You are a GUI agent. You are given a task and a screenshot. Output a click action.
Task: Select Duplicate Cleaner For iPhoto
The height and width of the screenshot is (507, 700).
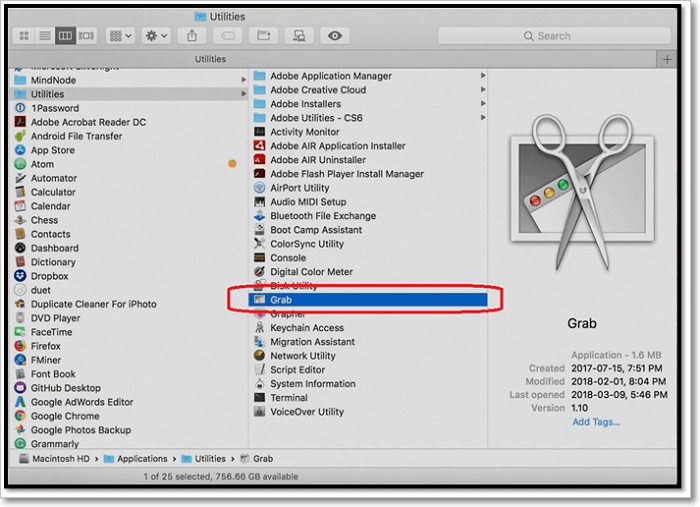(93, 304)
